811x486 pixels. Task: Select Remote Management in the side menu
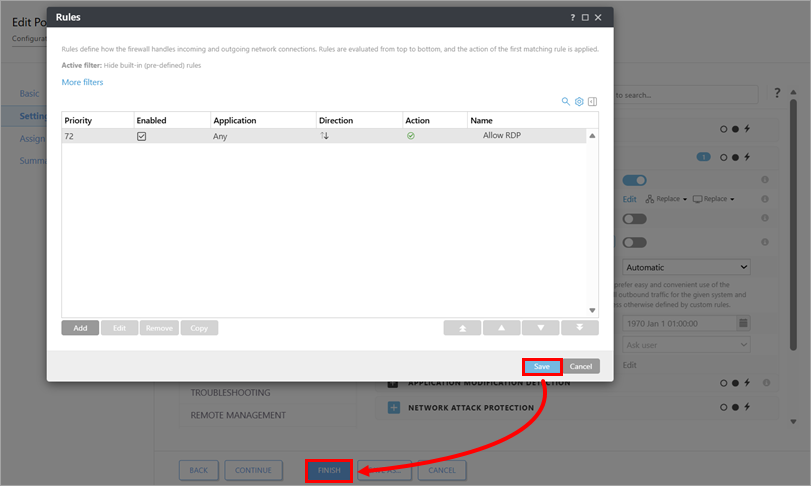point(238,415)
